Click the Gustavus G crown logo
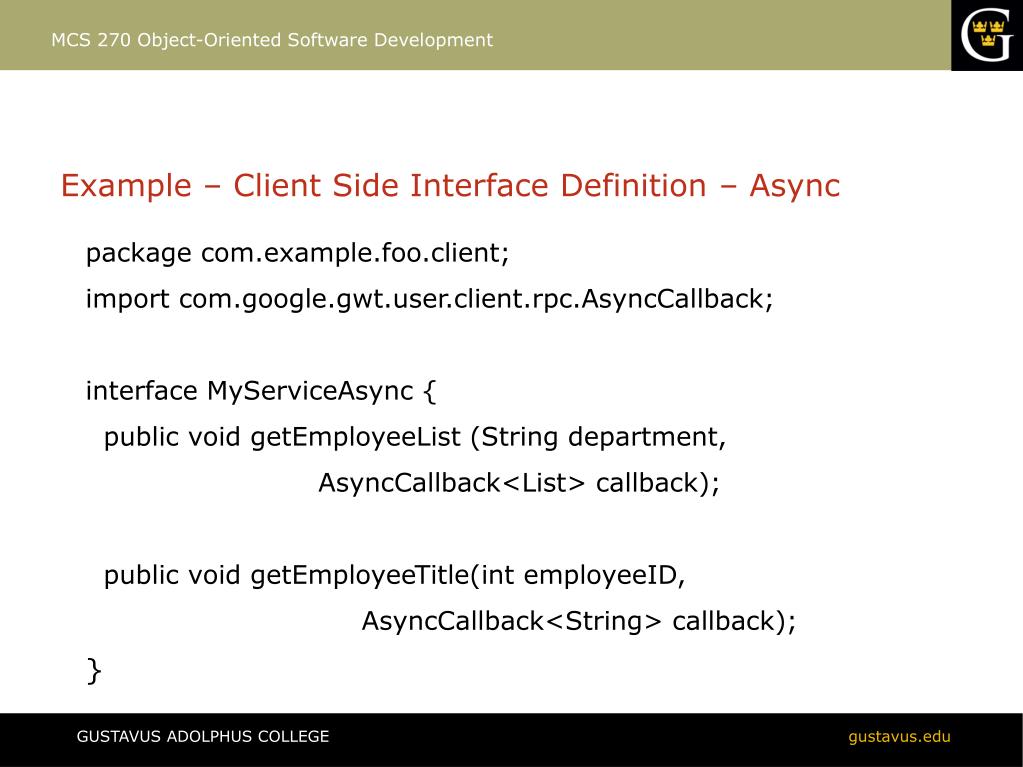The image size is (1023, 767). point(986,35)
